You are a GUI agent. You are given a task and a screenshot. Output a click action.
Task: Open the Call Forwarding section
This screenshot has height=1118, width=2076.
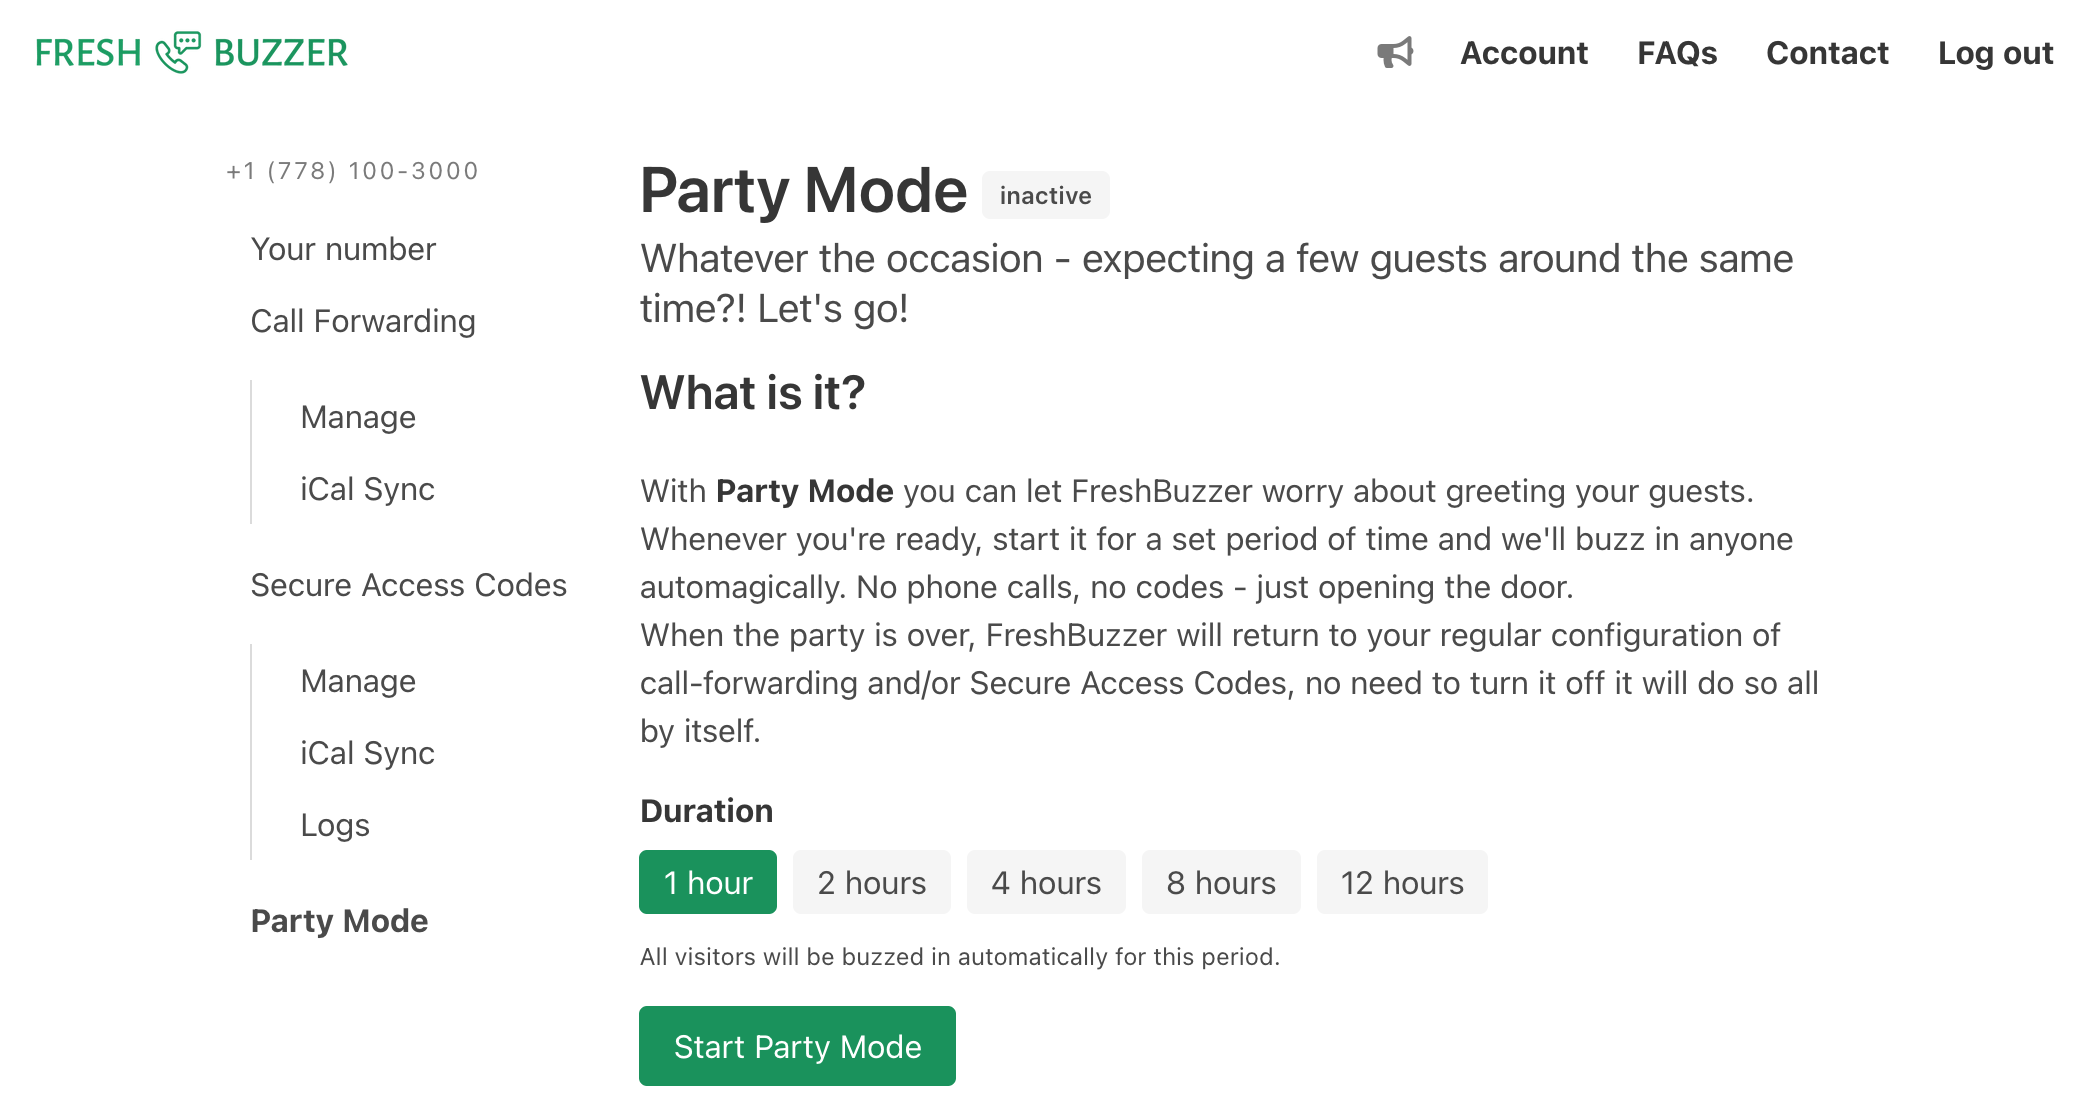click(363, 321)
